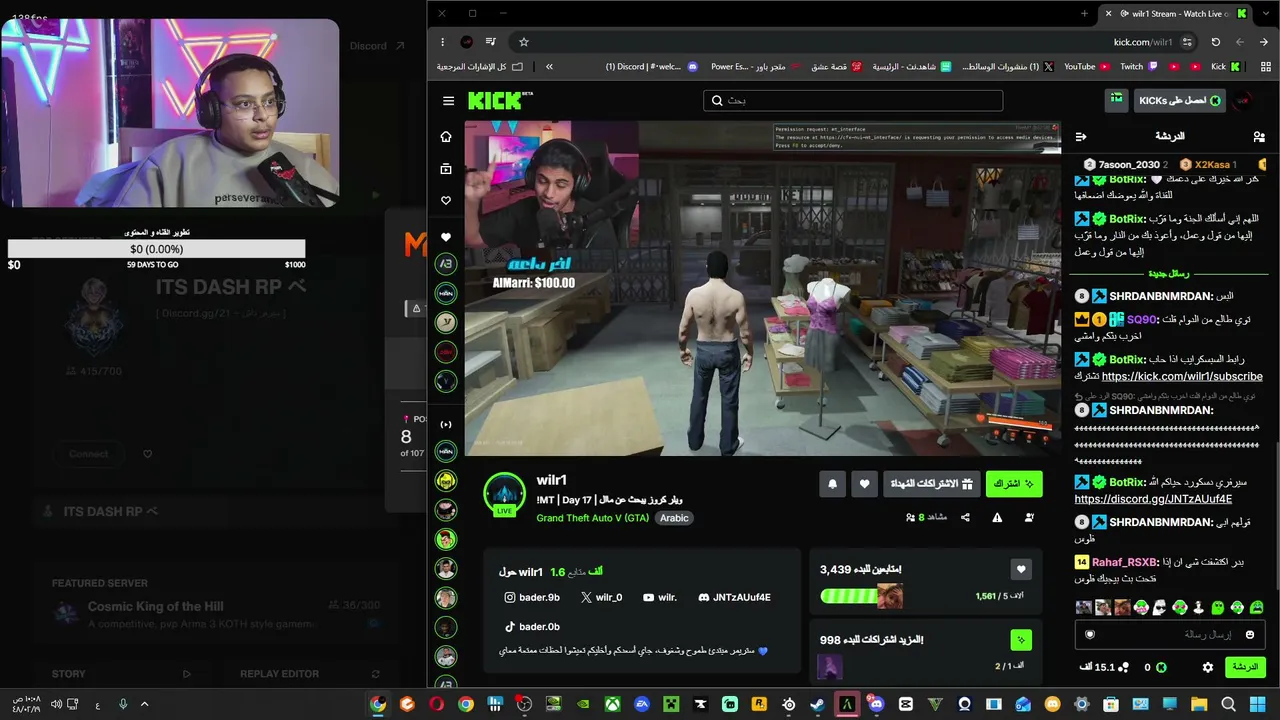Open site information icon in address bar
Image resolution: width=1280 pixels, height=720 pixels.
point(1187,42)
